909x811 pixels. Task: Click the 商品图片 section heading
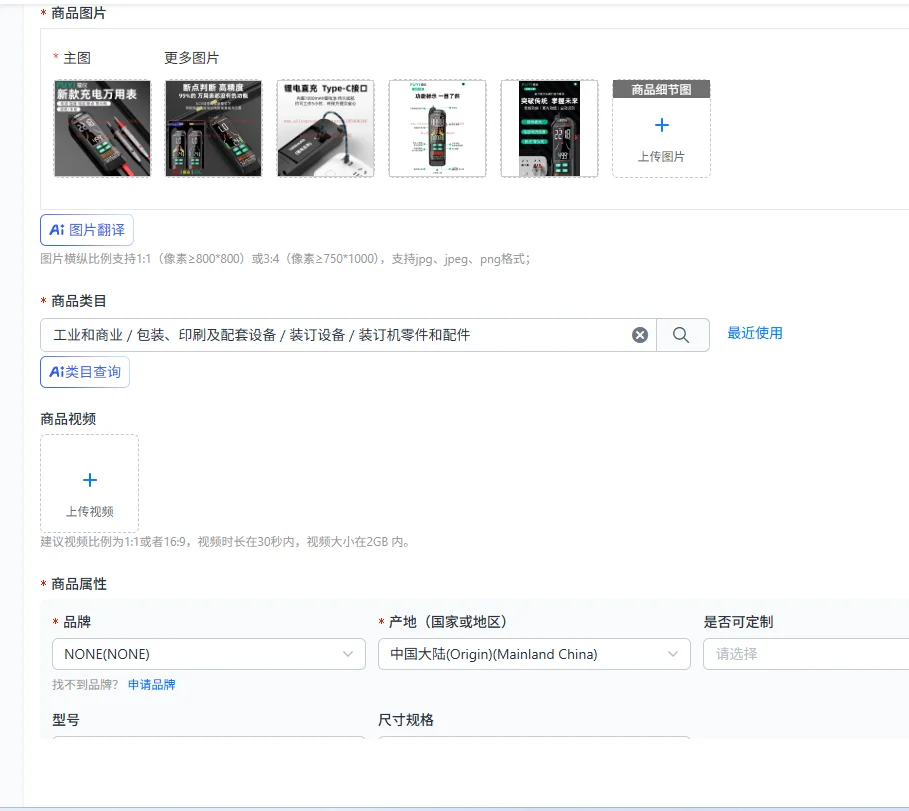78,13
